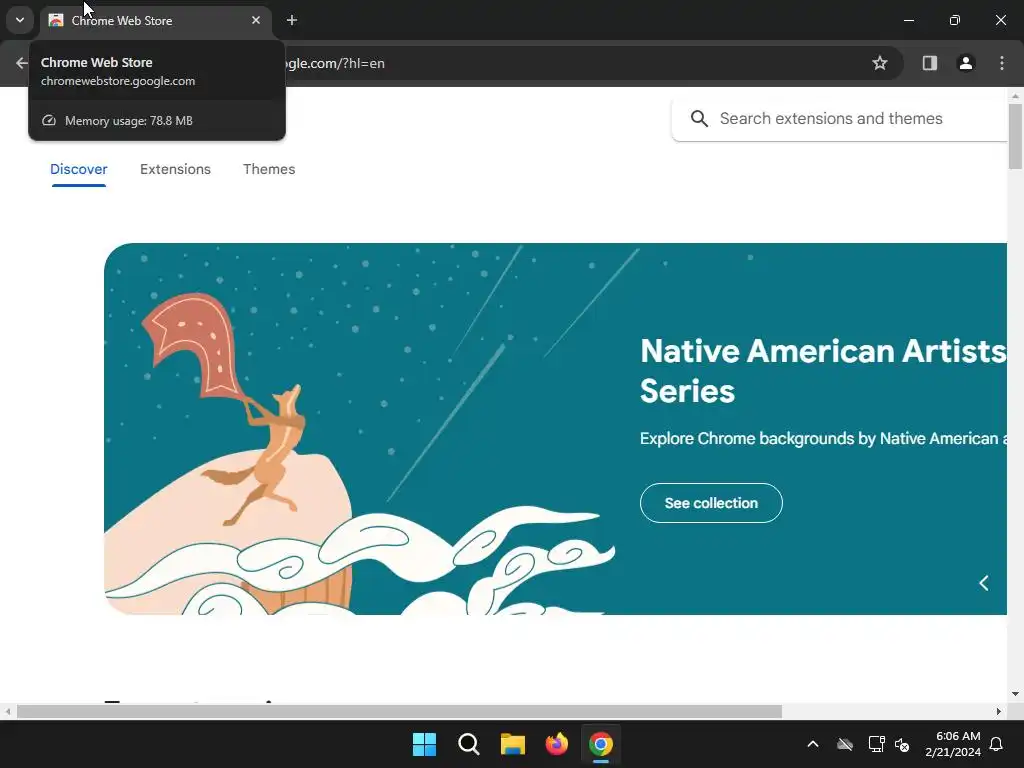This screenshot has height=768, width=1024.
Task: Open a new browser tab
Action: [x=292, y=20]
